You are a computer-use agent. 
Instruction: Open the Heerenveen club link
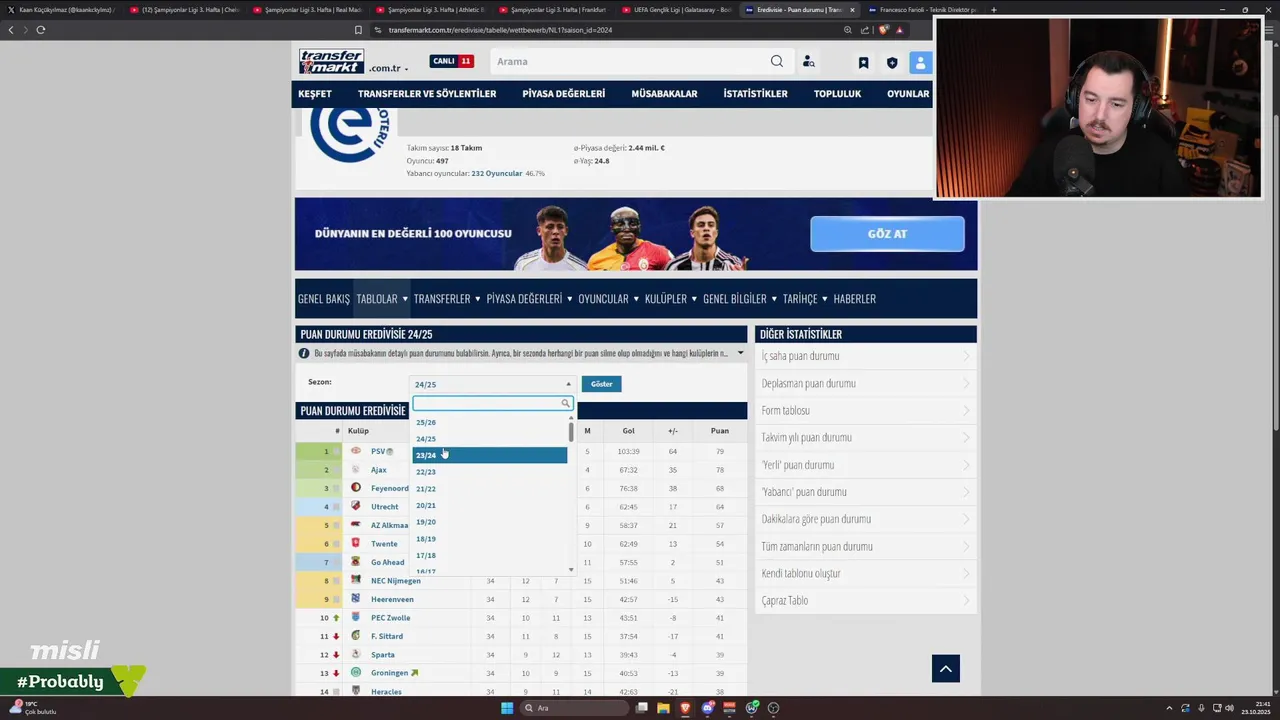click(x=392, y=599)
